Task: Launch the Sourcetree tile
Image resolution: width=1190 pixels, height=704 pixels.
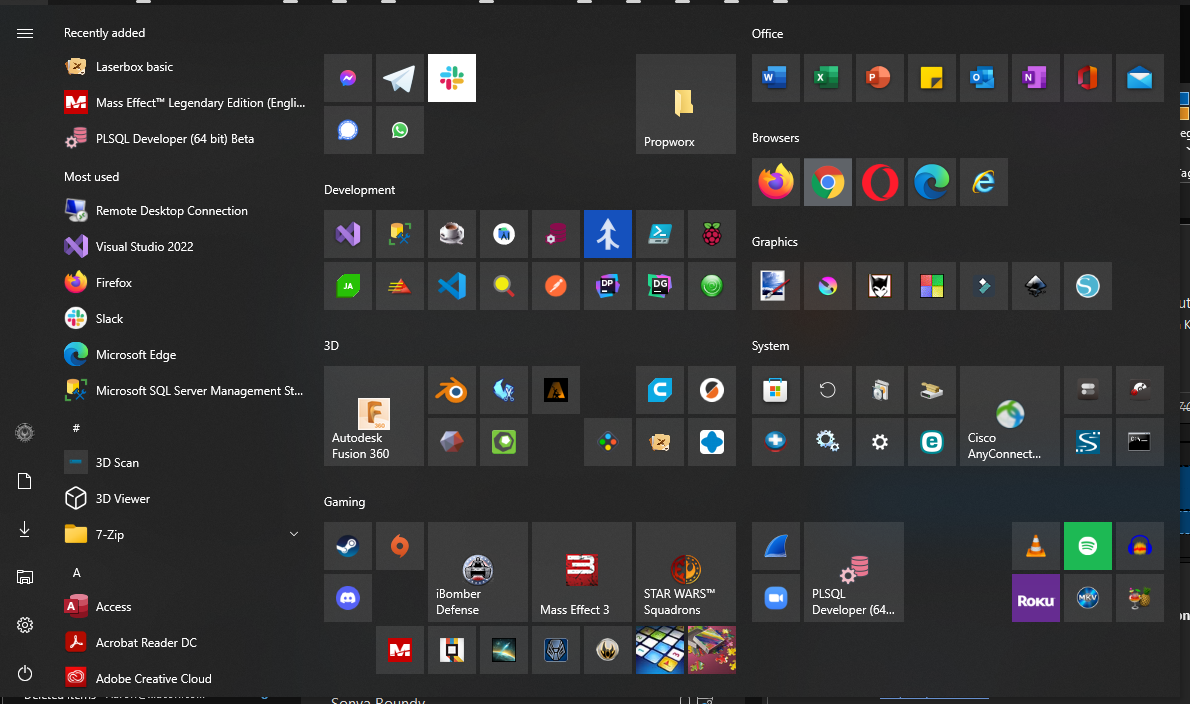Action: tap(607, 234)
